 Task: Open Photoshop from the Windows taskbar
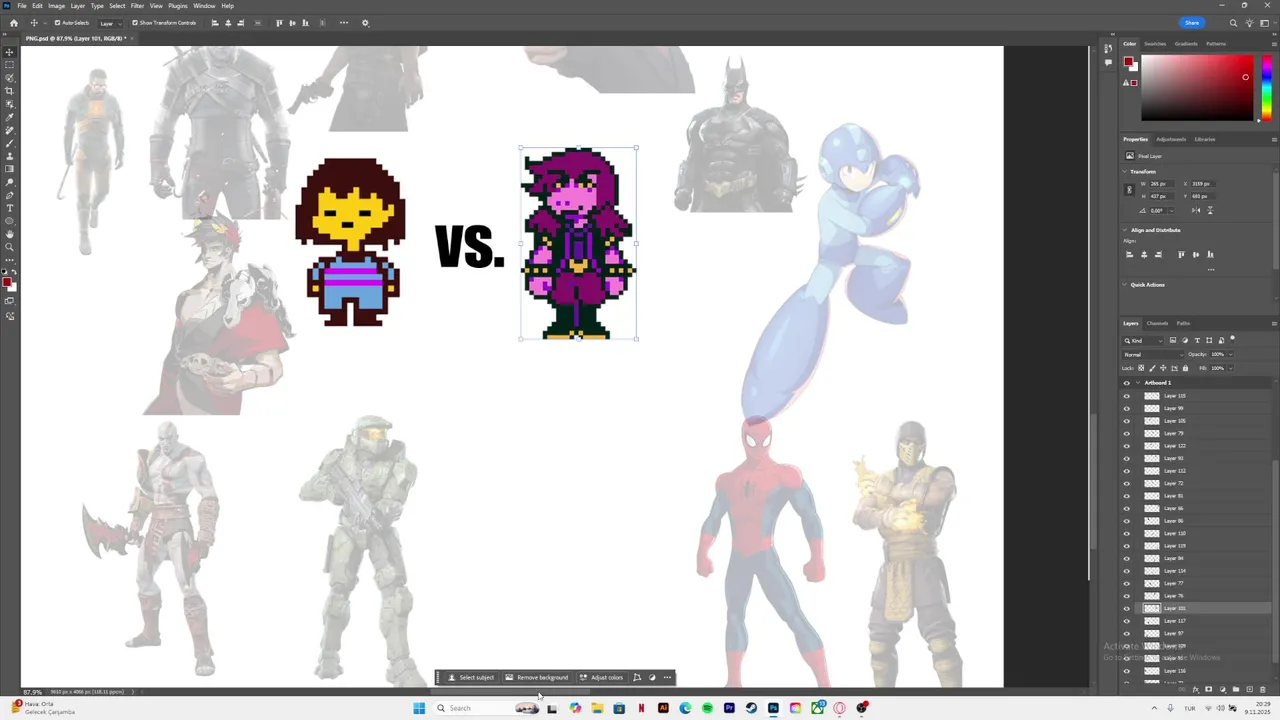click(x=773, y=708)
